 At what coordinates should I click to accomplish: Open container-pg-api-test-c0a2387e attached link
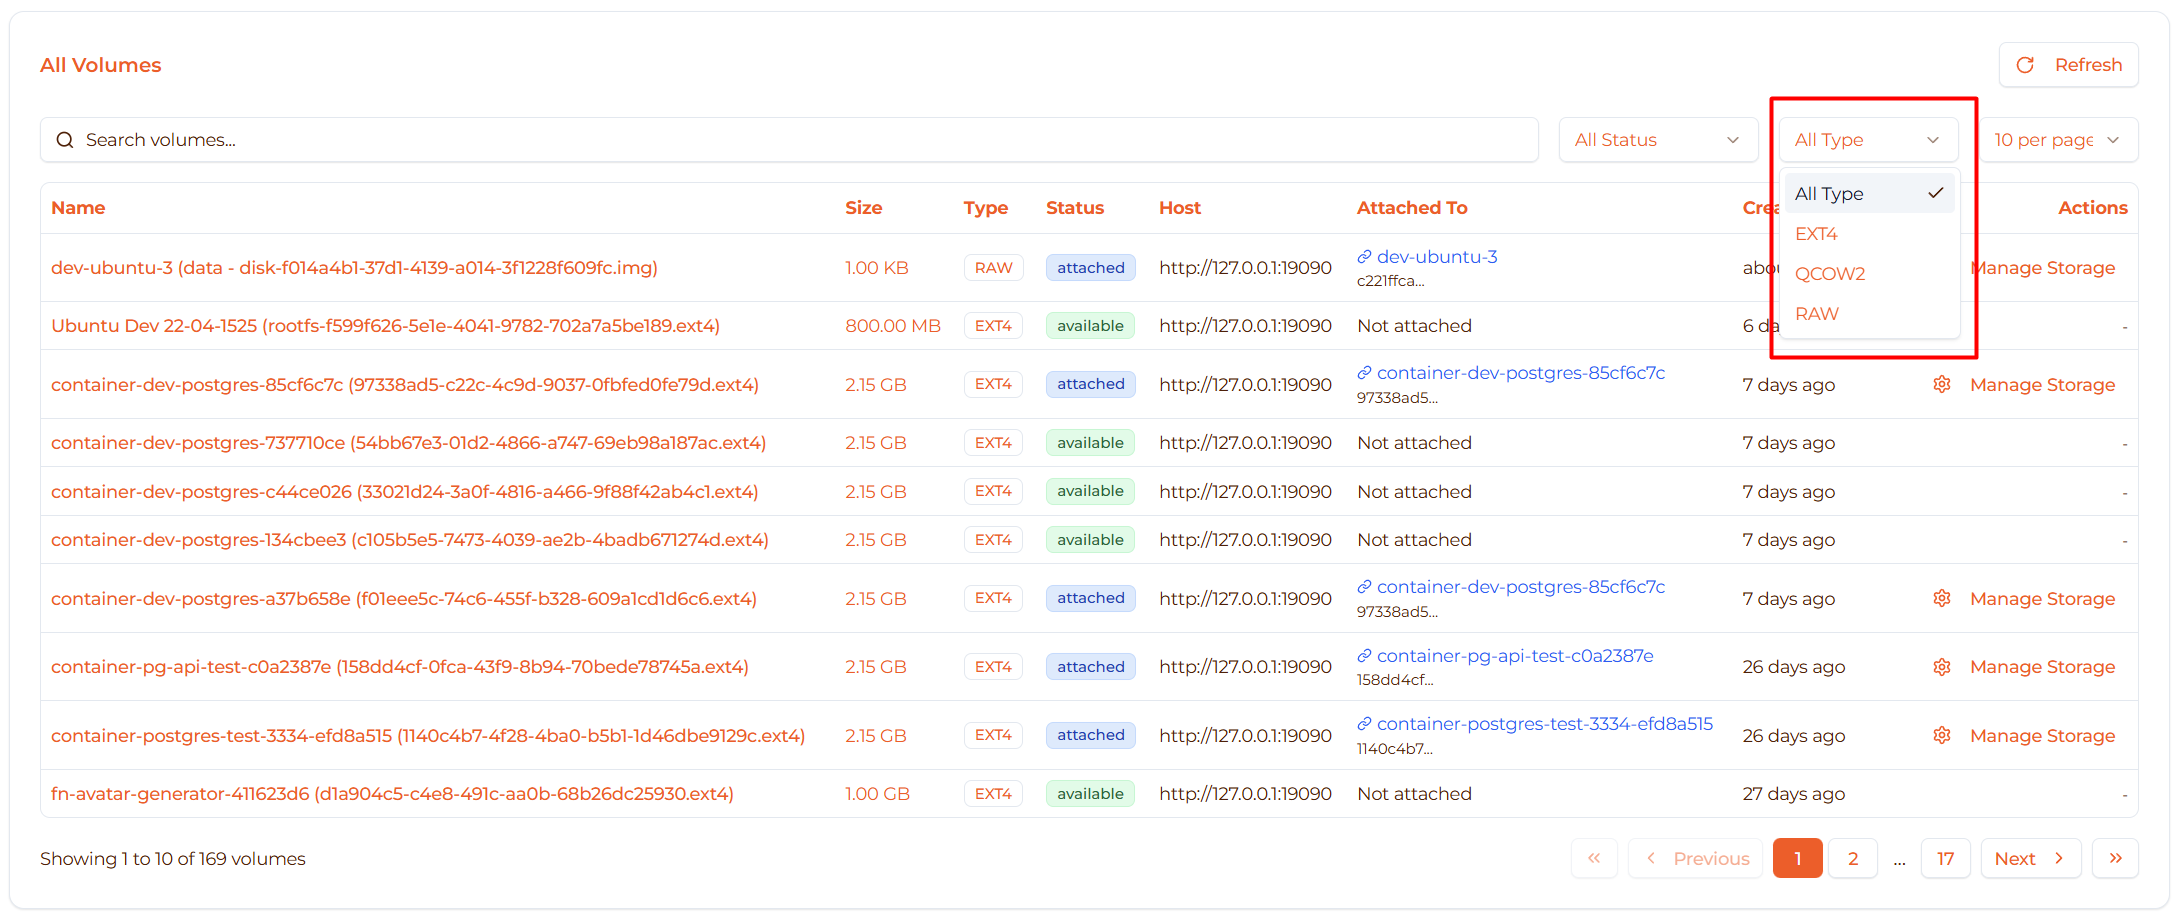pyautogui.click(x=1514, y=656)
